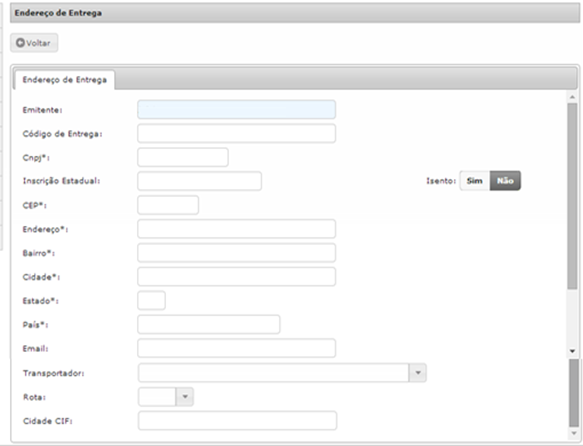Click the Endereço de Entrega header title
This screenshot has height=446, width=583.
58,13
